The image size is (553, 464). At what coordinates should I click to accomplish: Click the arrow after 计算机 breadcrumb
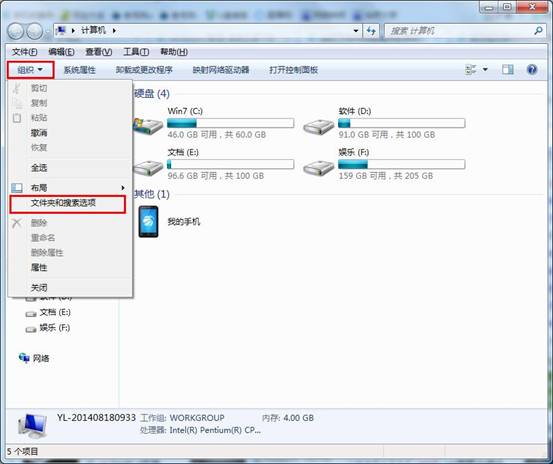[x=114, y=31]
